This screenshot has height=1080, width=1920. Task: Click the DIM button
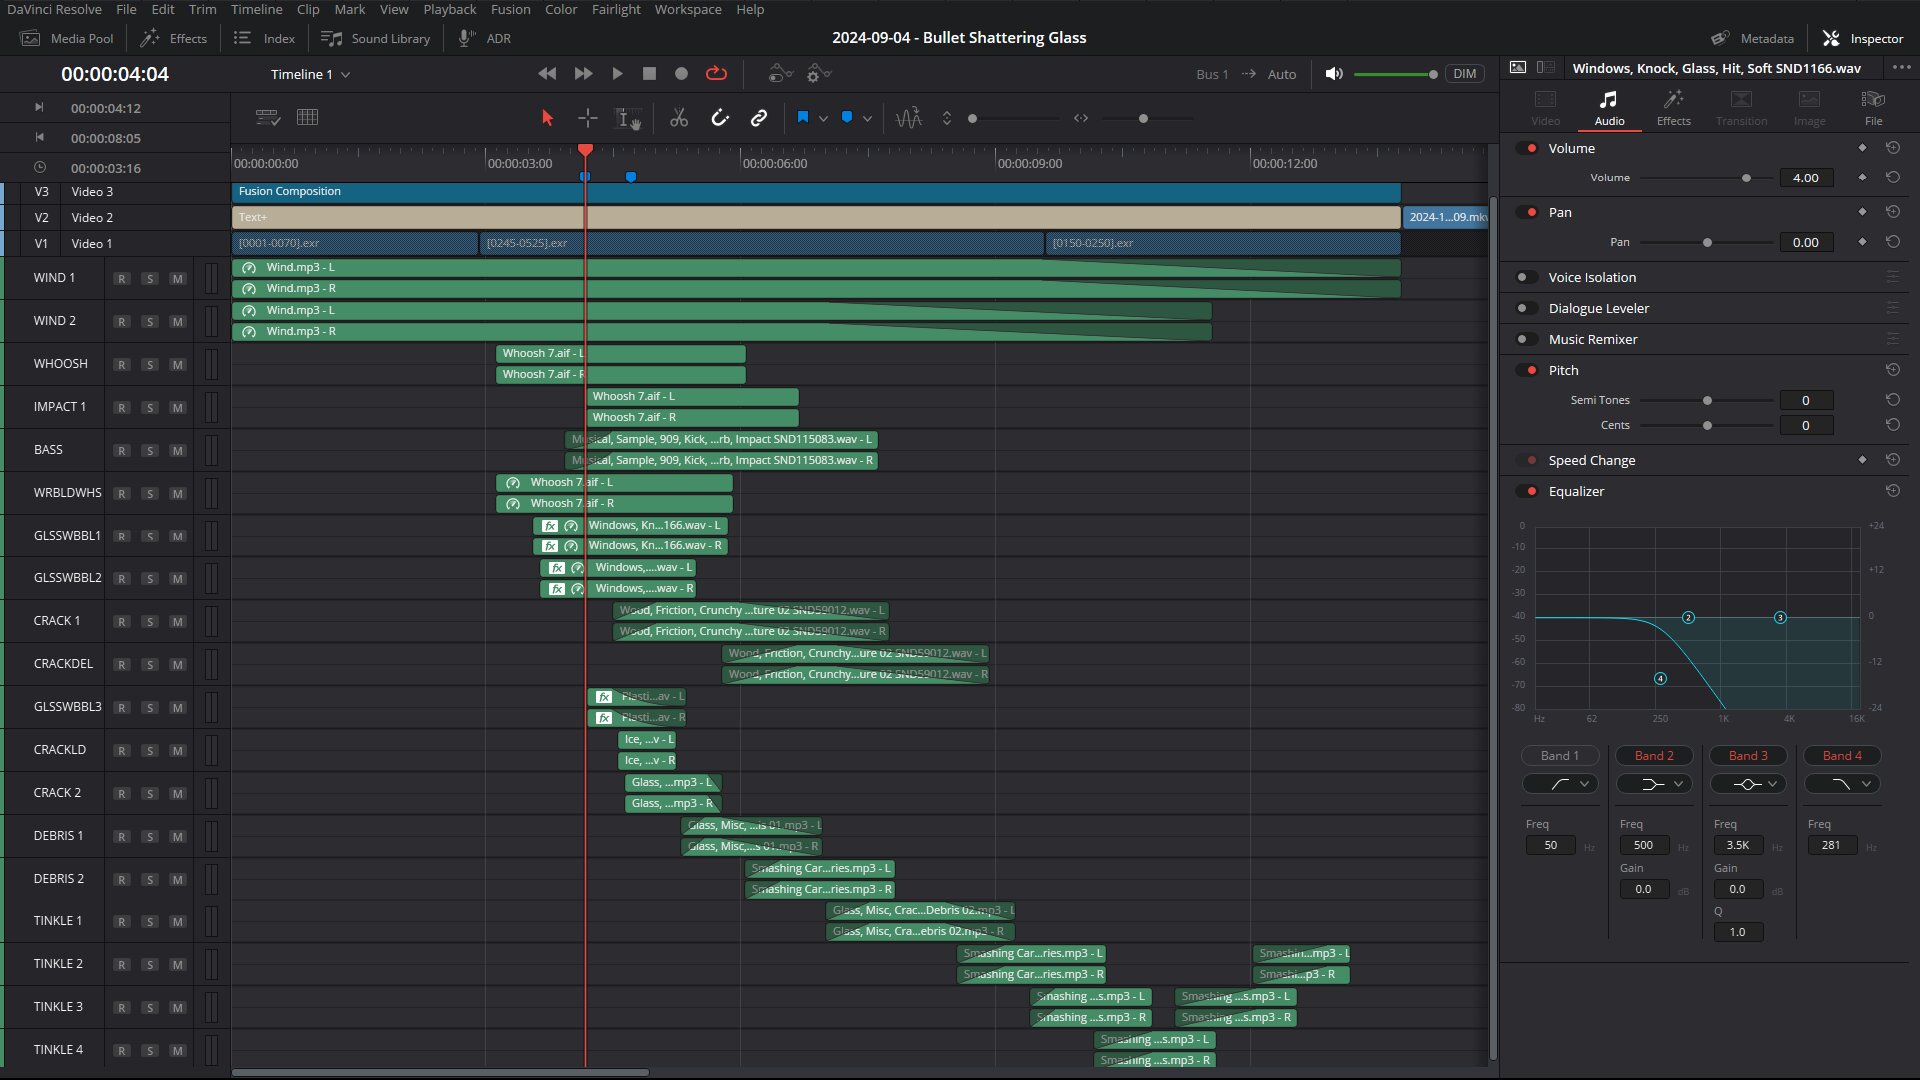1464,74
